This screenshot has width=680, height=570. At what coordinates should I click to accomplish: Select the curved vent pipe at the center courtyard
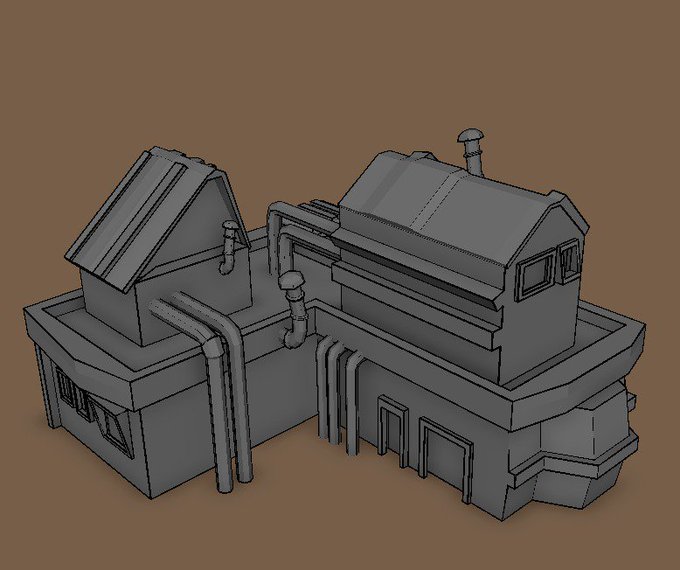[x=294, y=308]
